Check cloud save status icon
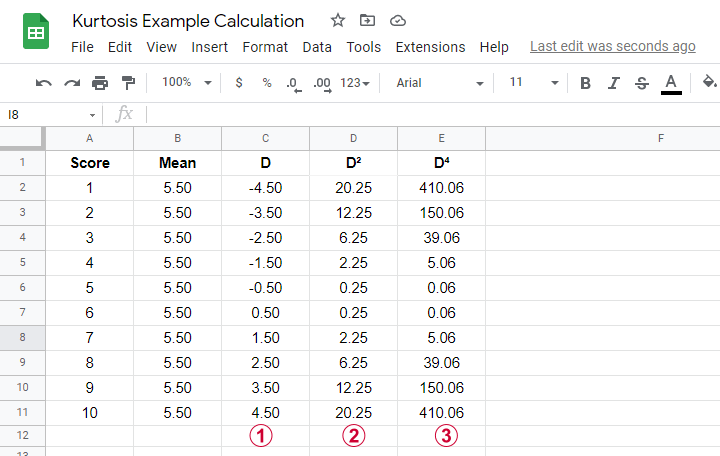 pyautogui.click(x=398, y=21)
